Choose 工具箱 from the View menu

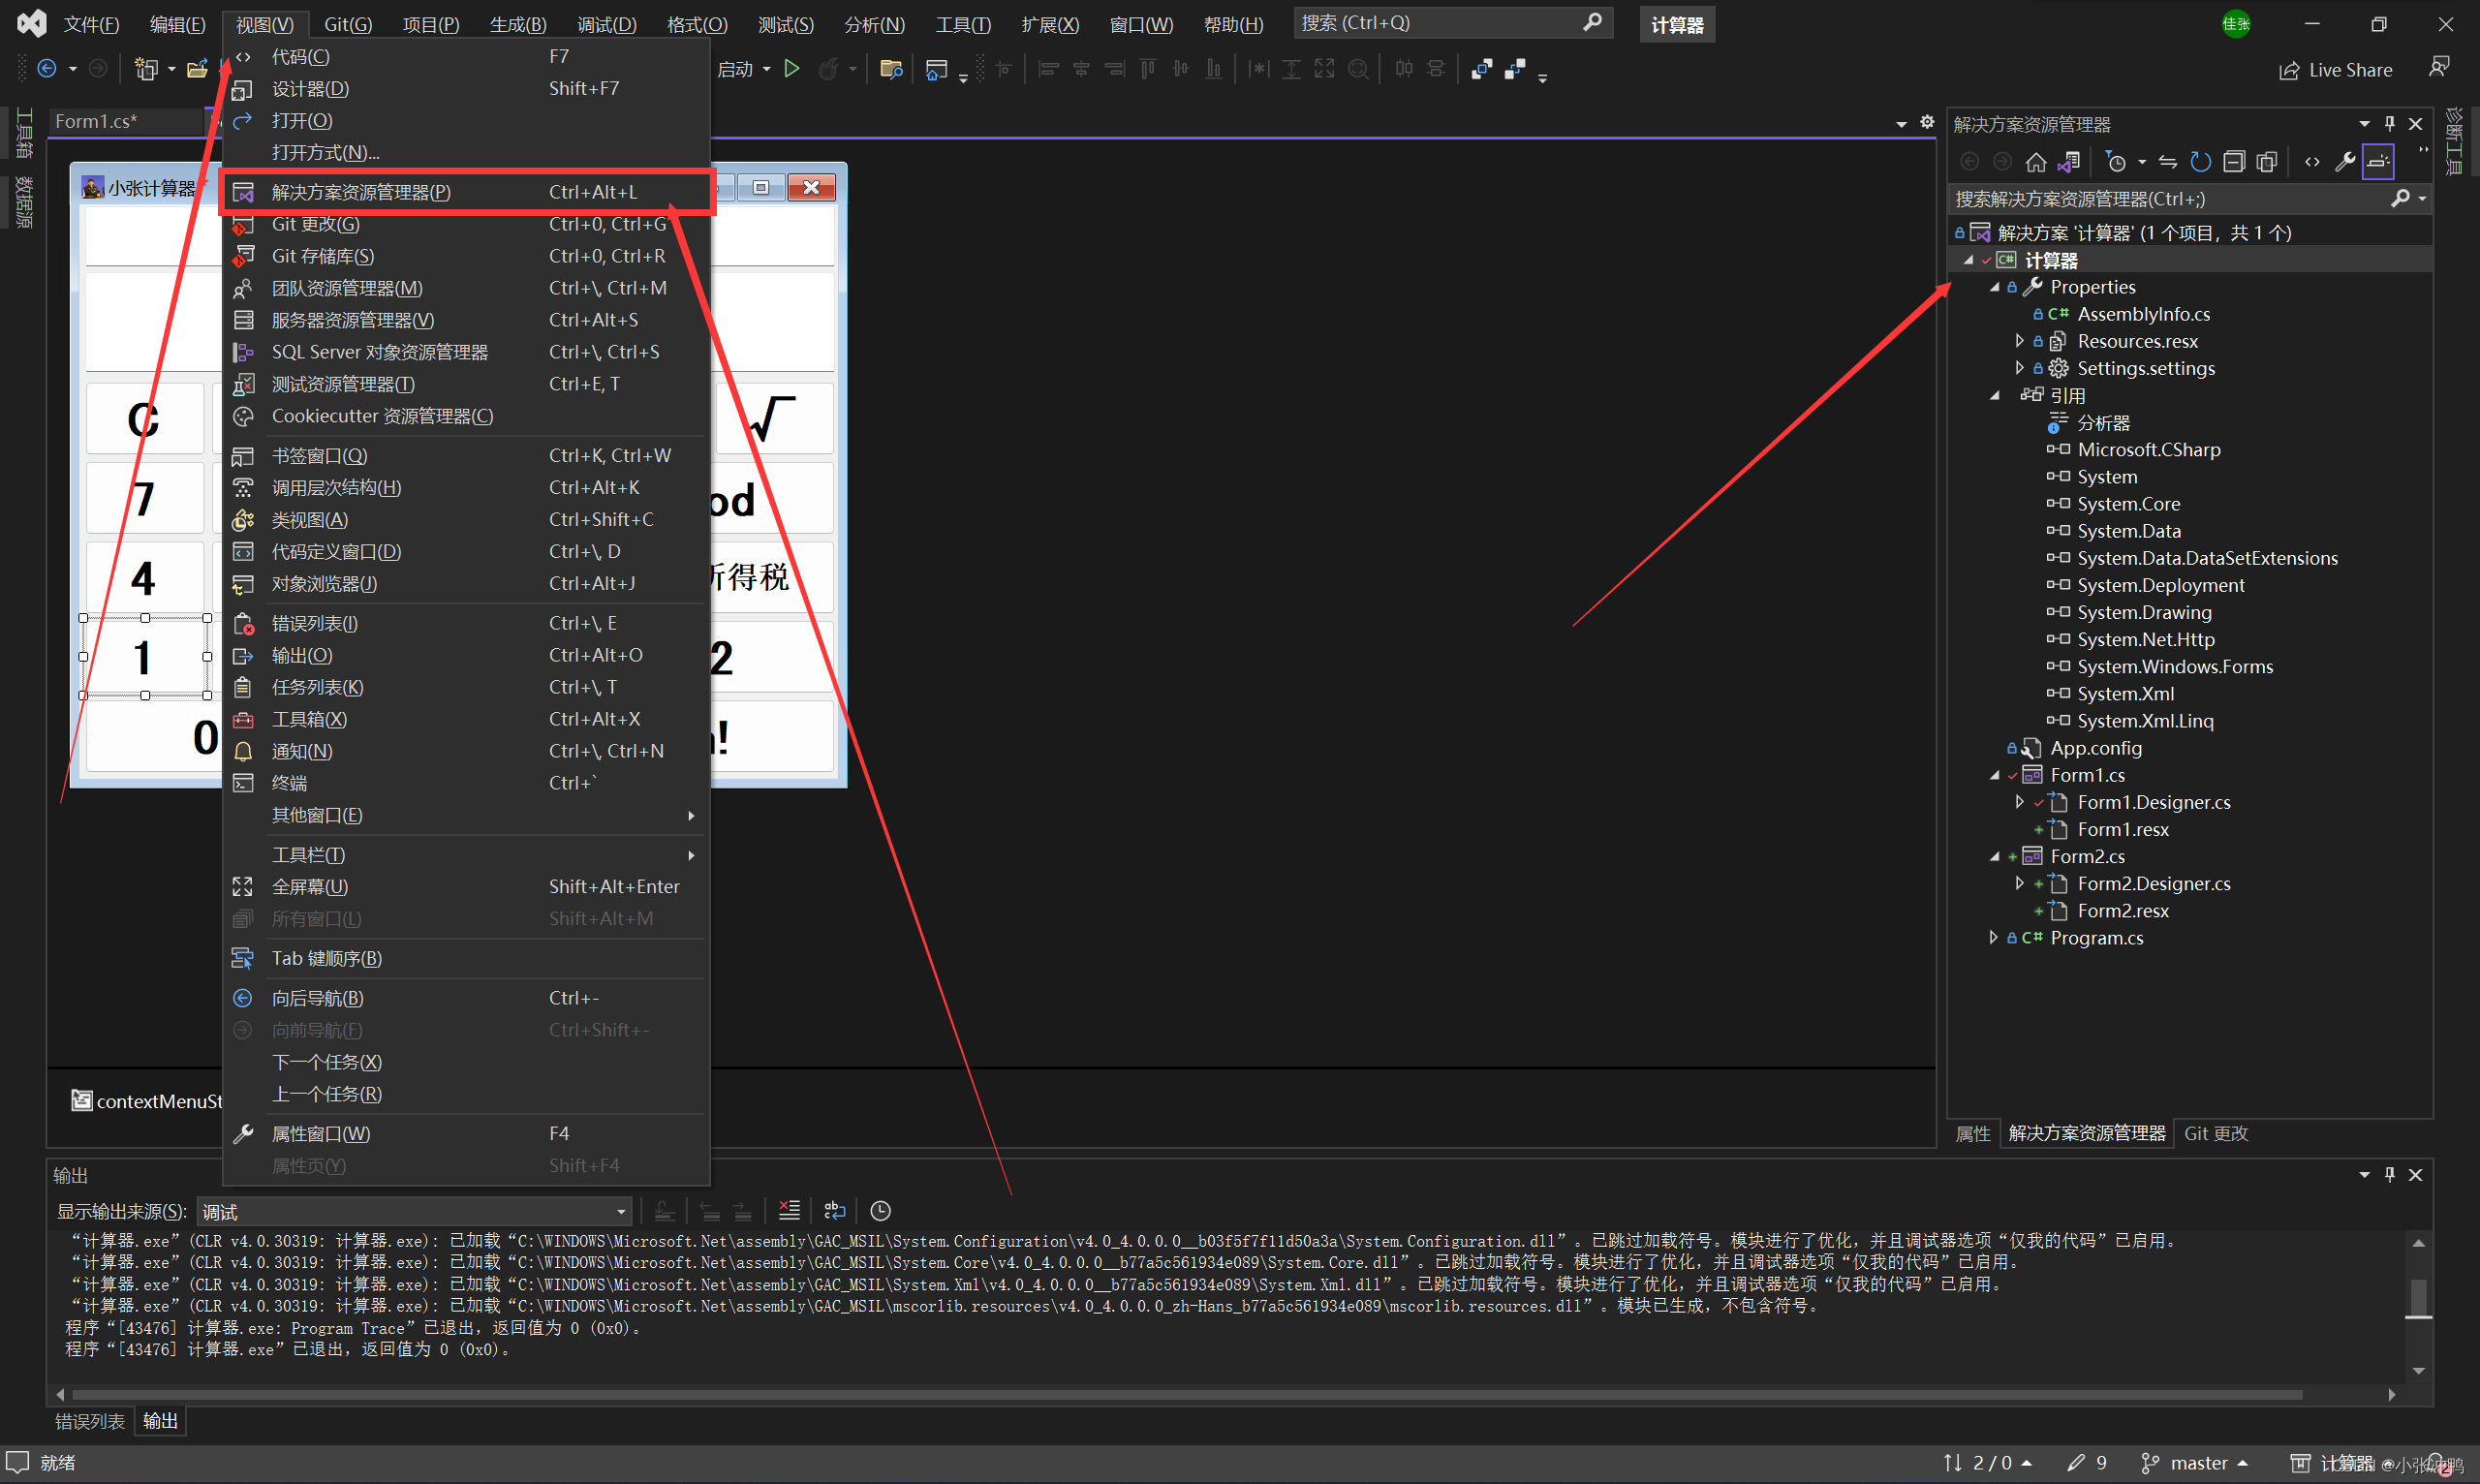pyautogui.click(x=466, y=720)
